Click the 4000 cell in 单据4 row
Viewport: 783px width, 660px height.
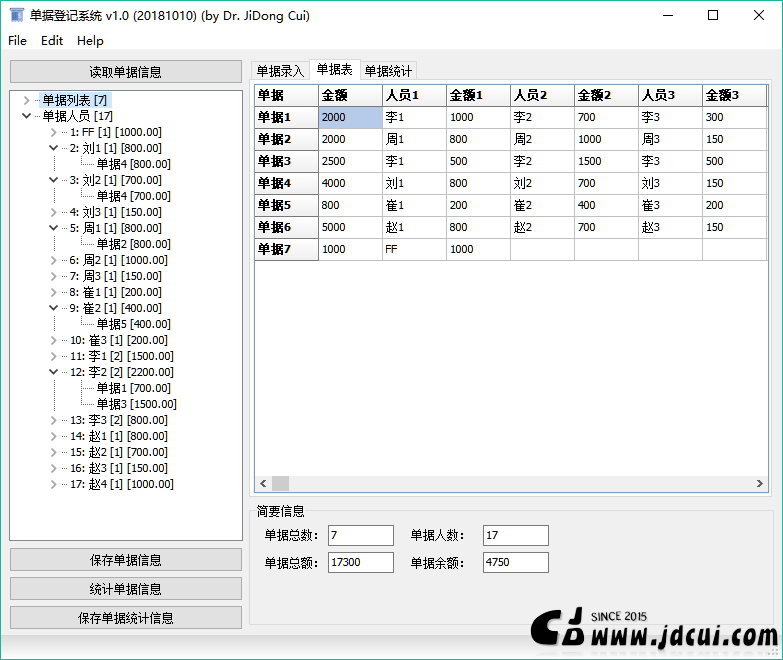coord(350,183)
